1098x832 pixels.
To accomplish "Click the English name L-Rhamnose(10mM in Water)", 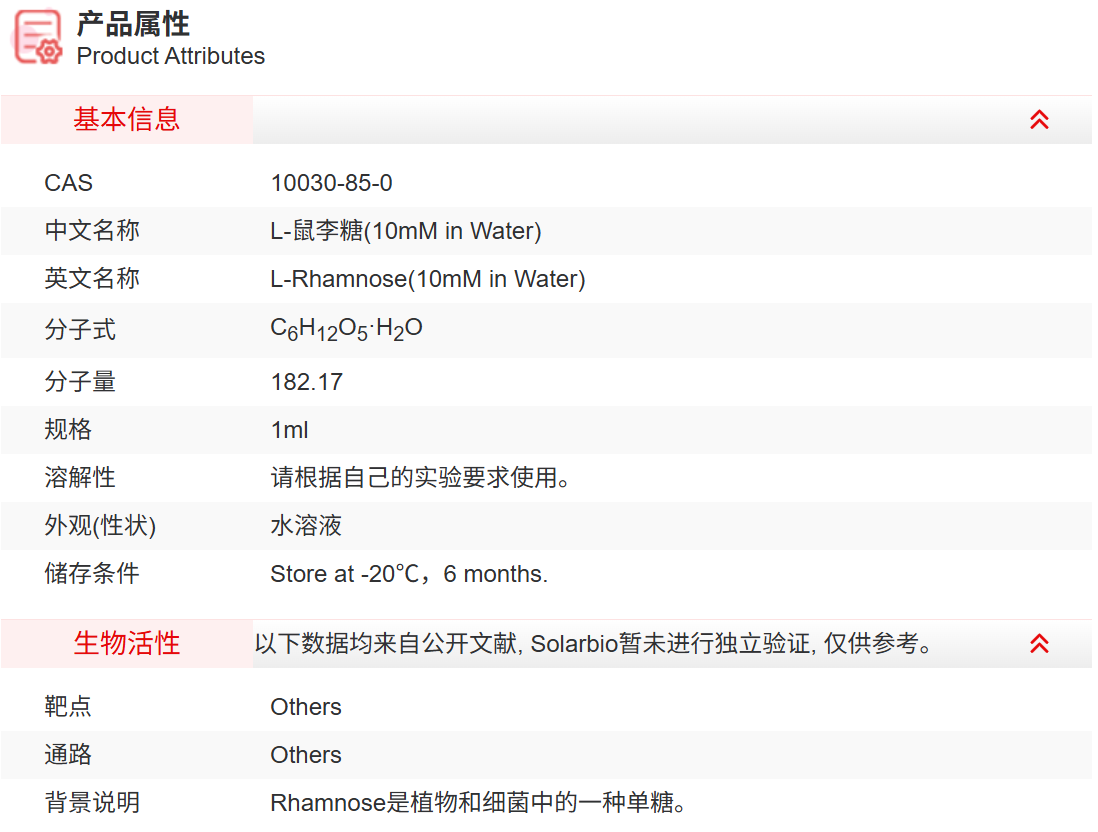I will tap(428, 279).
